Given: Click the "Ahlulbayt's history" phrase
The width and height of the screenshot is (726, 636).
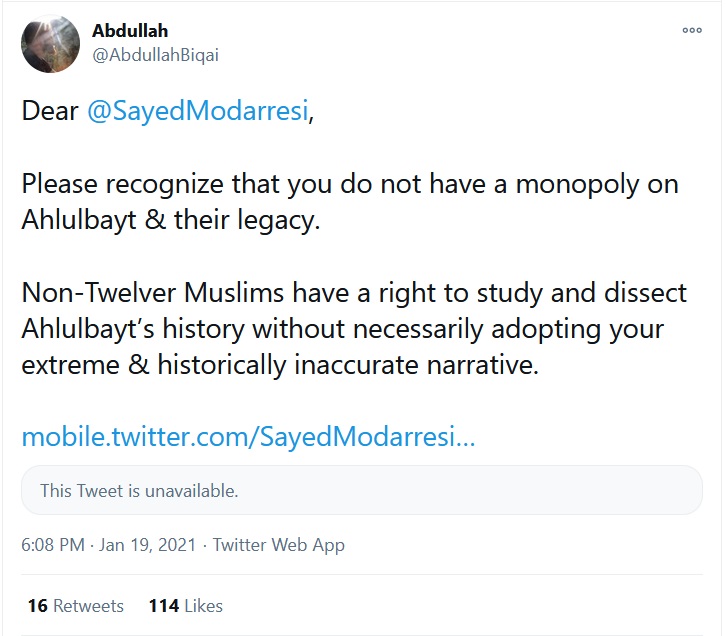Looking at the screenshot, I should 133,329.
